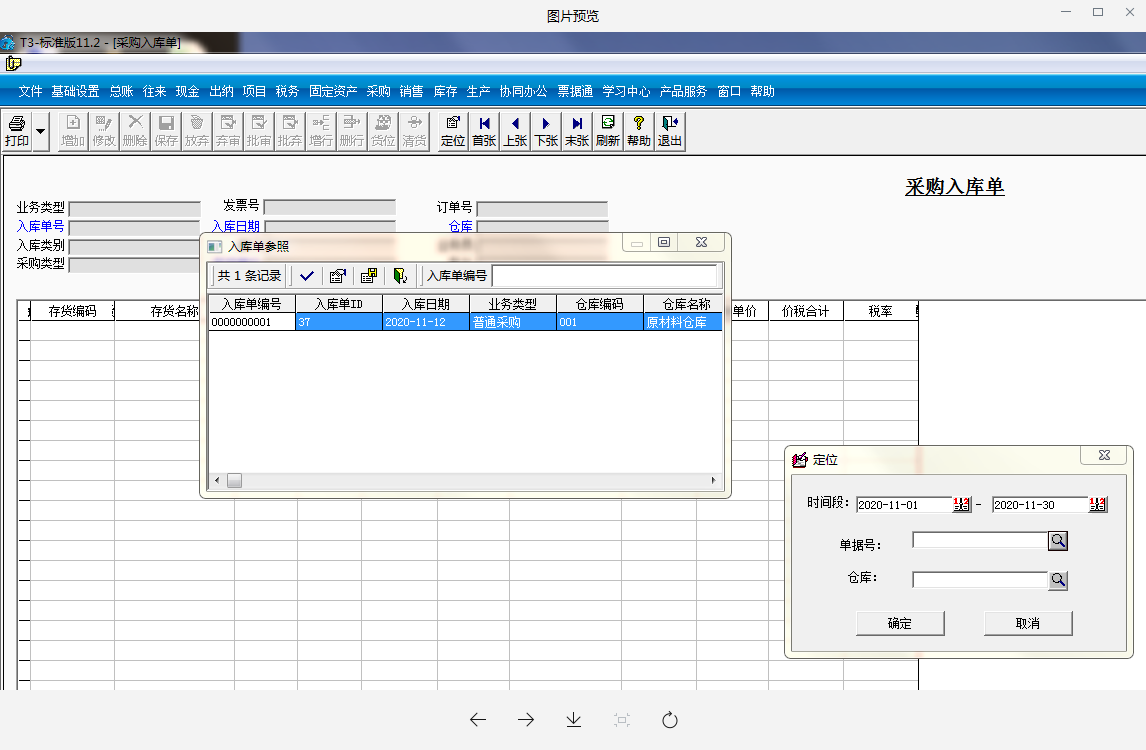Viewport: 1146px width, 750px height.
Task: Click the search icon beside 仓库 field in 定位
Action: 1058,580
